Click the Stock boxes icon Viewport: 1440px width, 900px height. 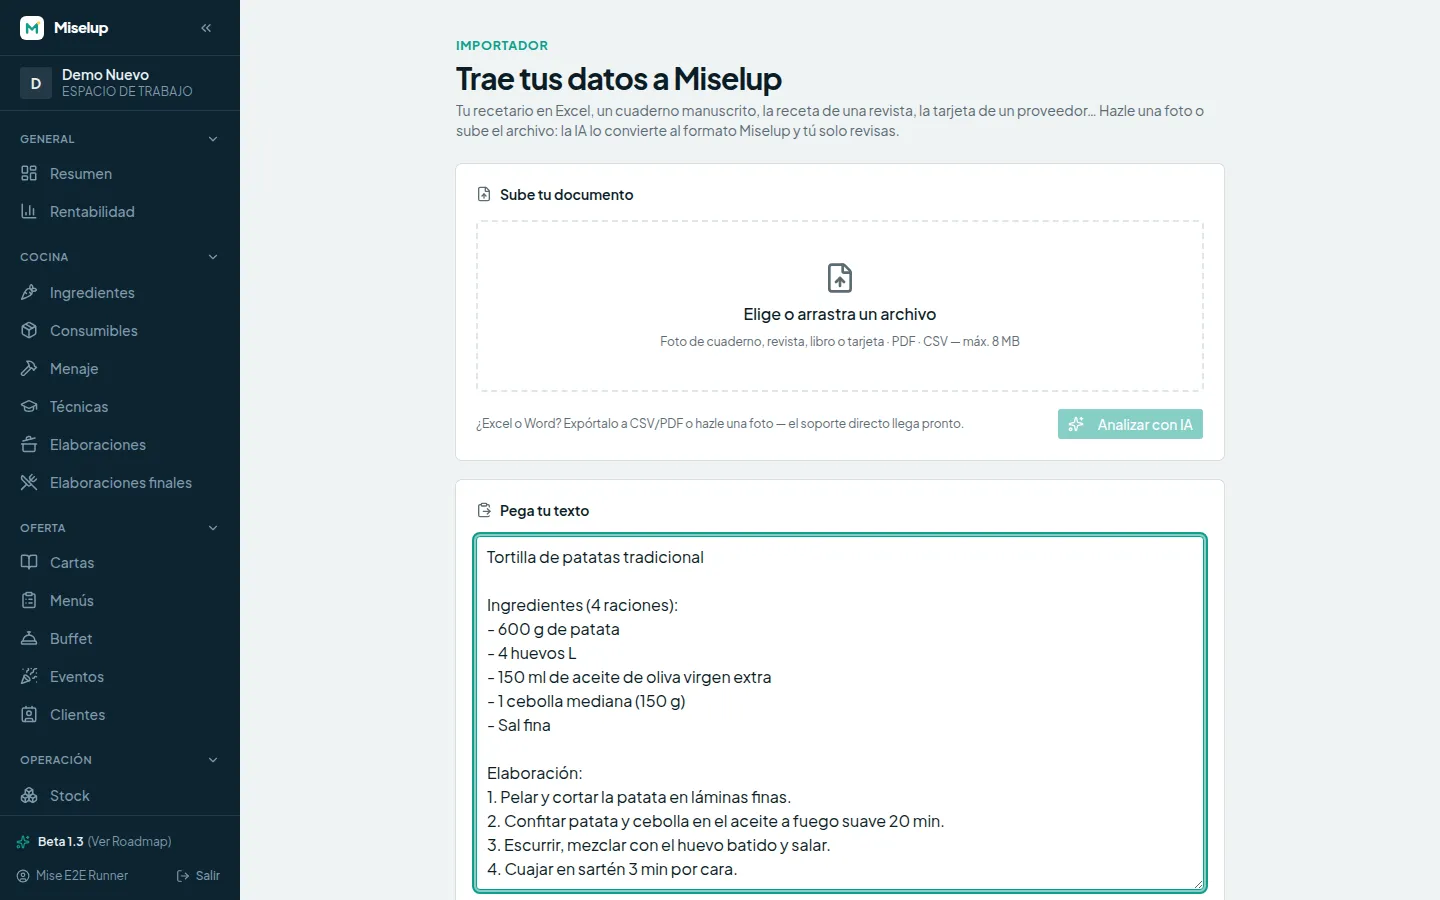29,796
